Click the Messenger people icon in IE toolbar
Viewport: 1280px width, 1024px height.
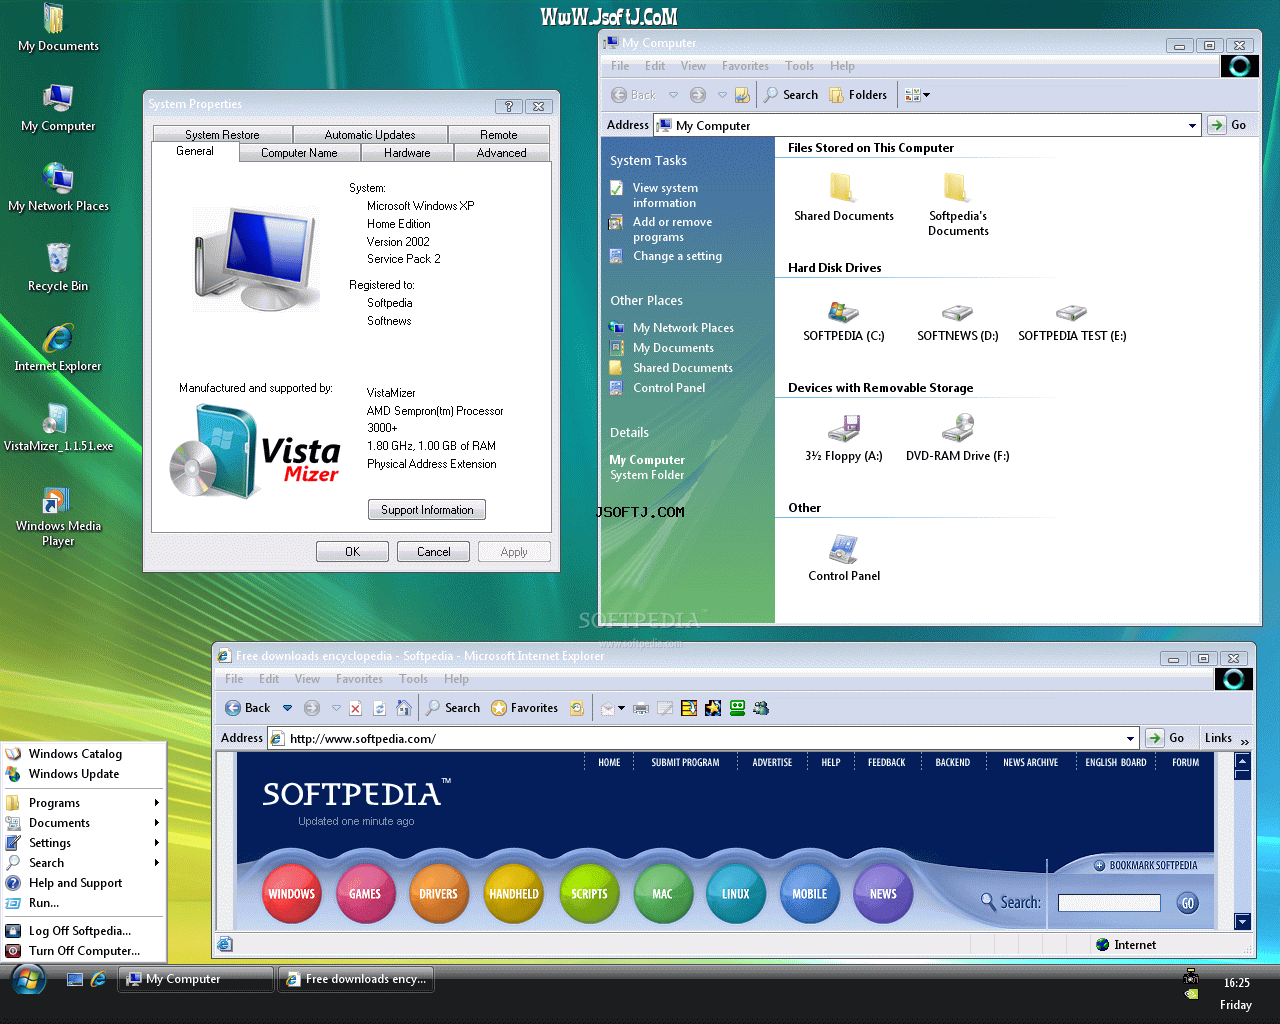pyautogui.click(x=761, y=708)
